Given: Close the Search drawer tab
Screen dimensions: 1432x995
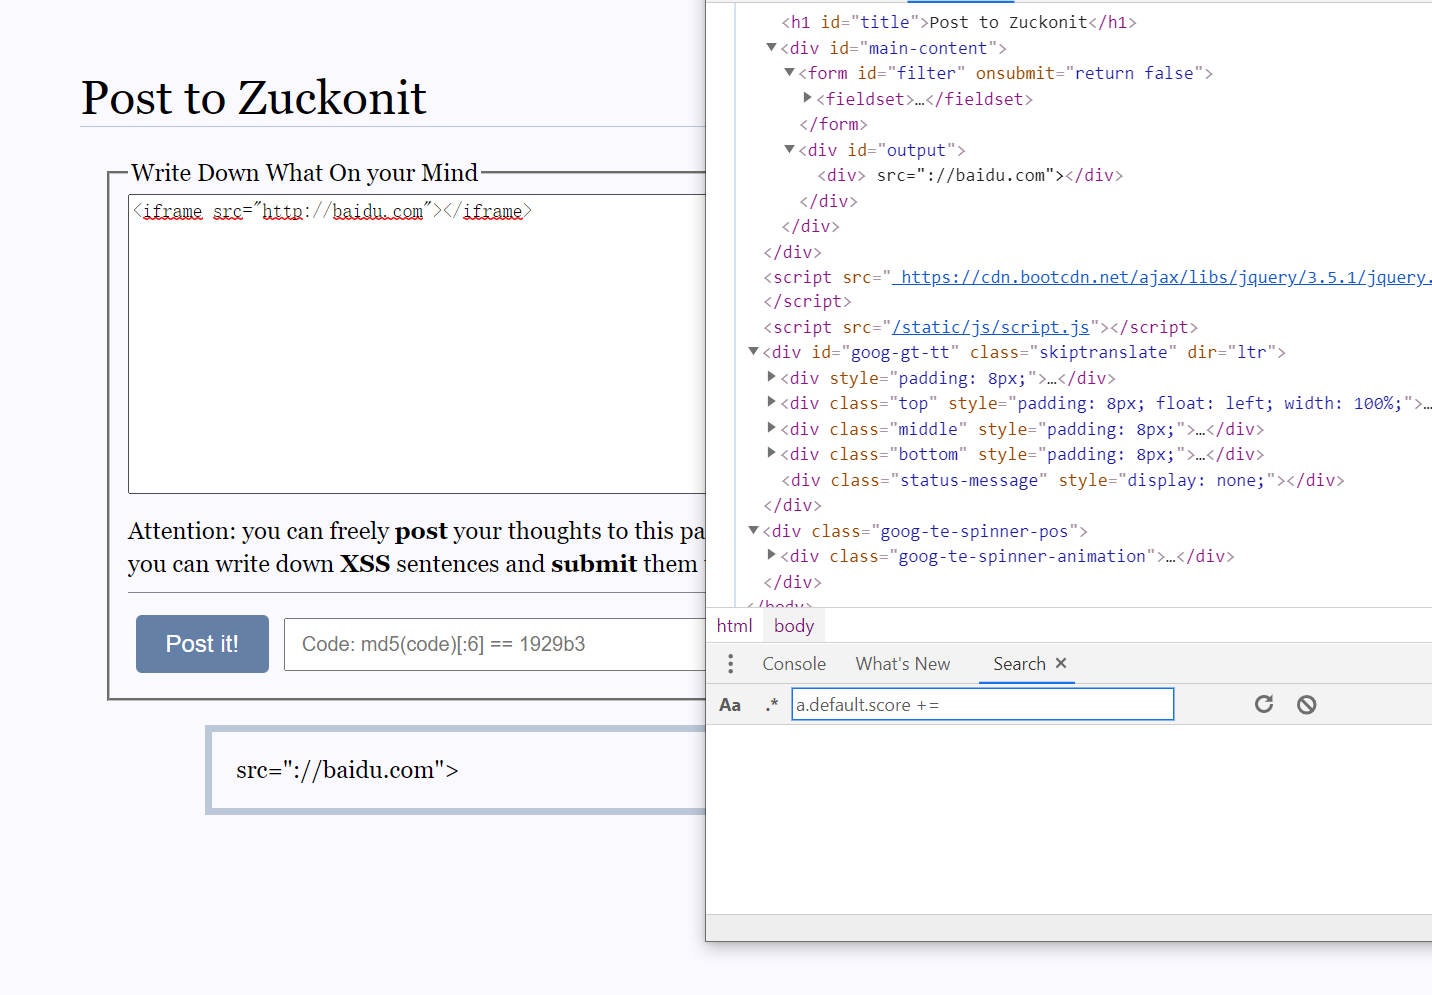Looking at the screenshot, I should pyautogui.click(x=1061, y=663).
